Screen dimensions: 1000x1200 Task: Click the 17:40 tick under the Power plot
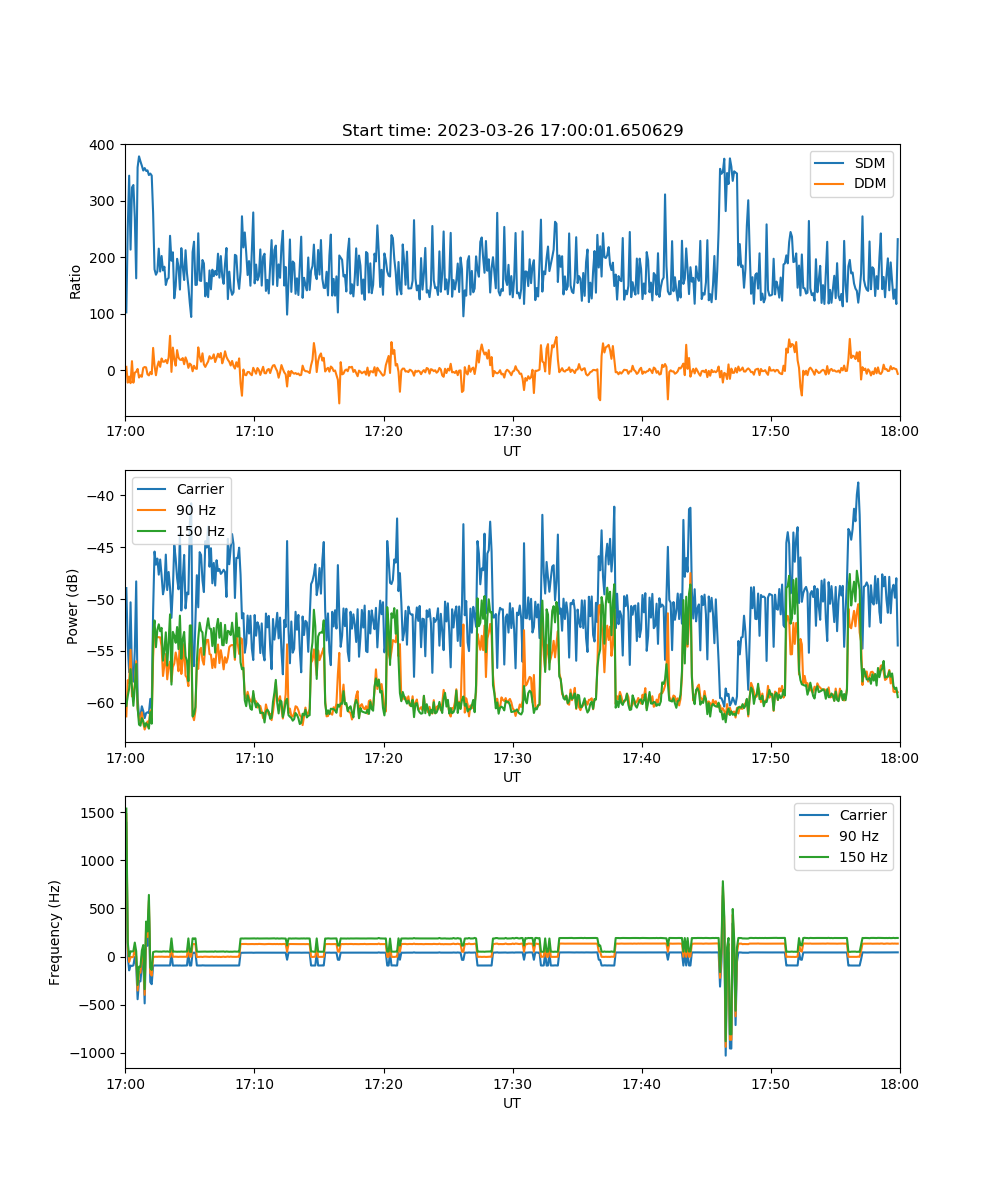click(x=641, y=757)
